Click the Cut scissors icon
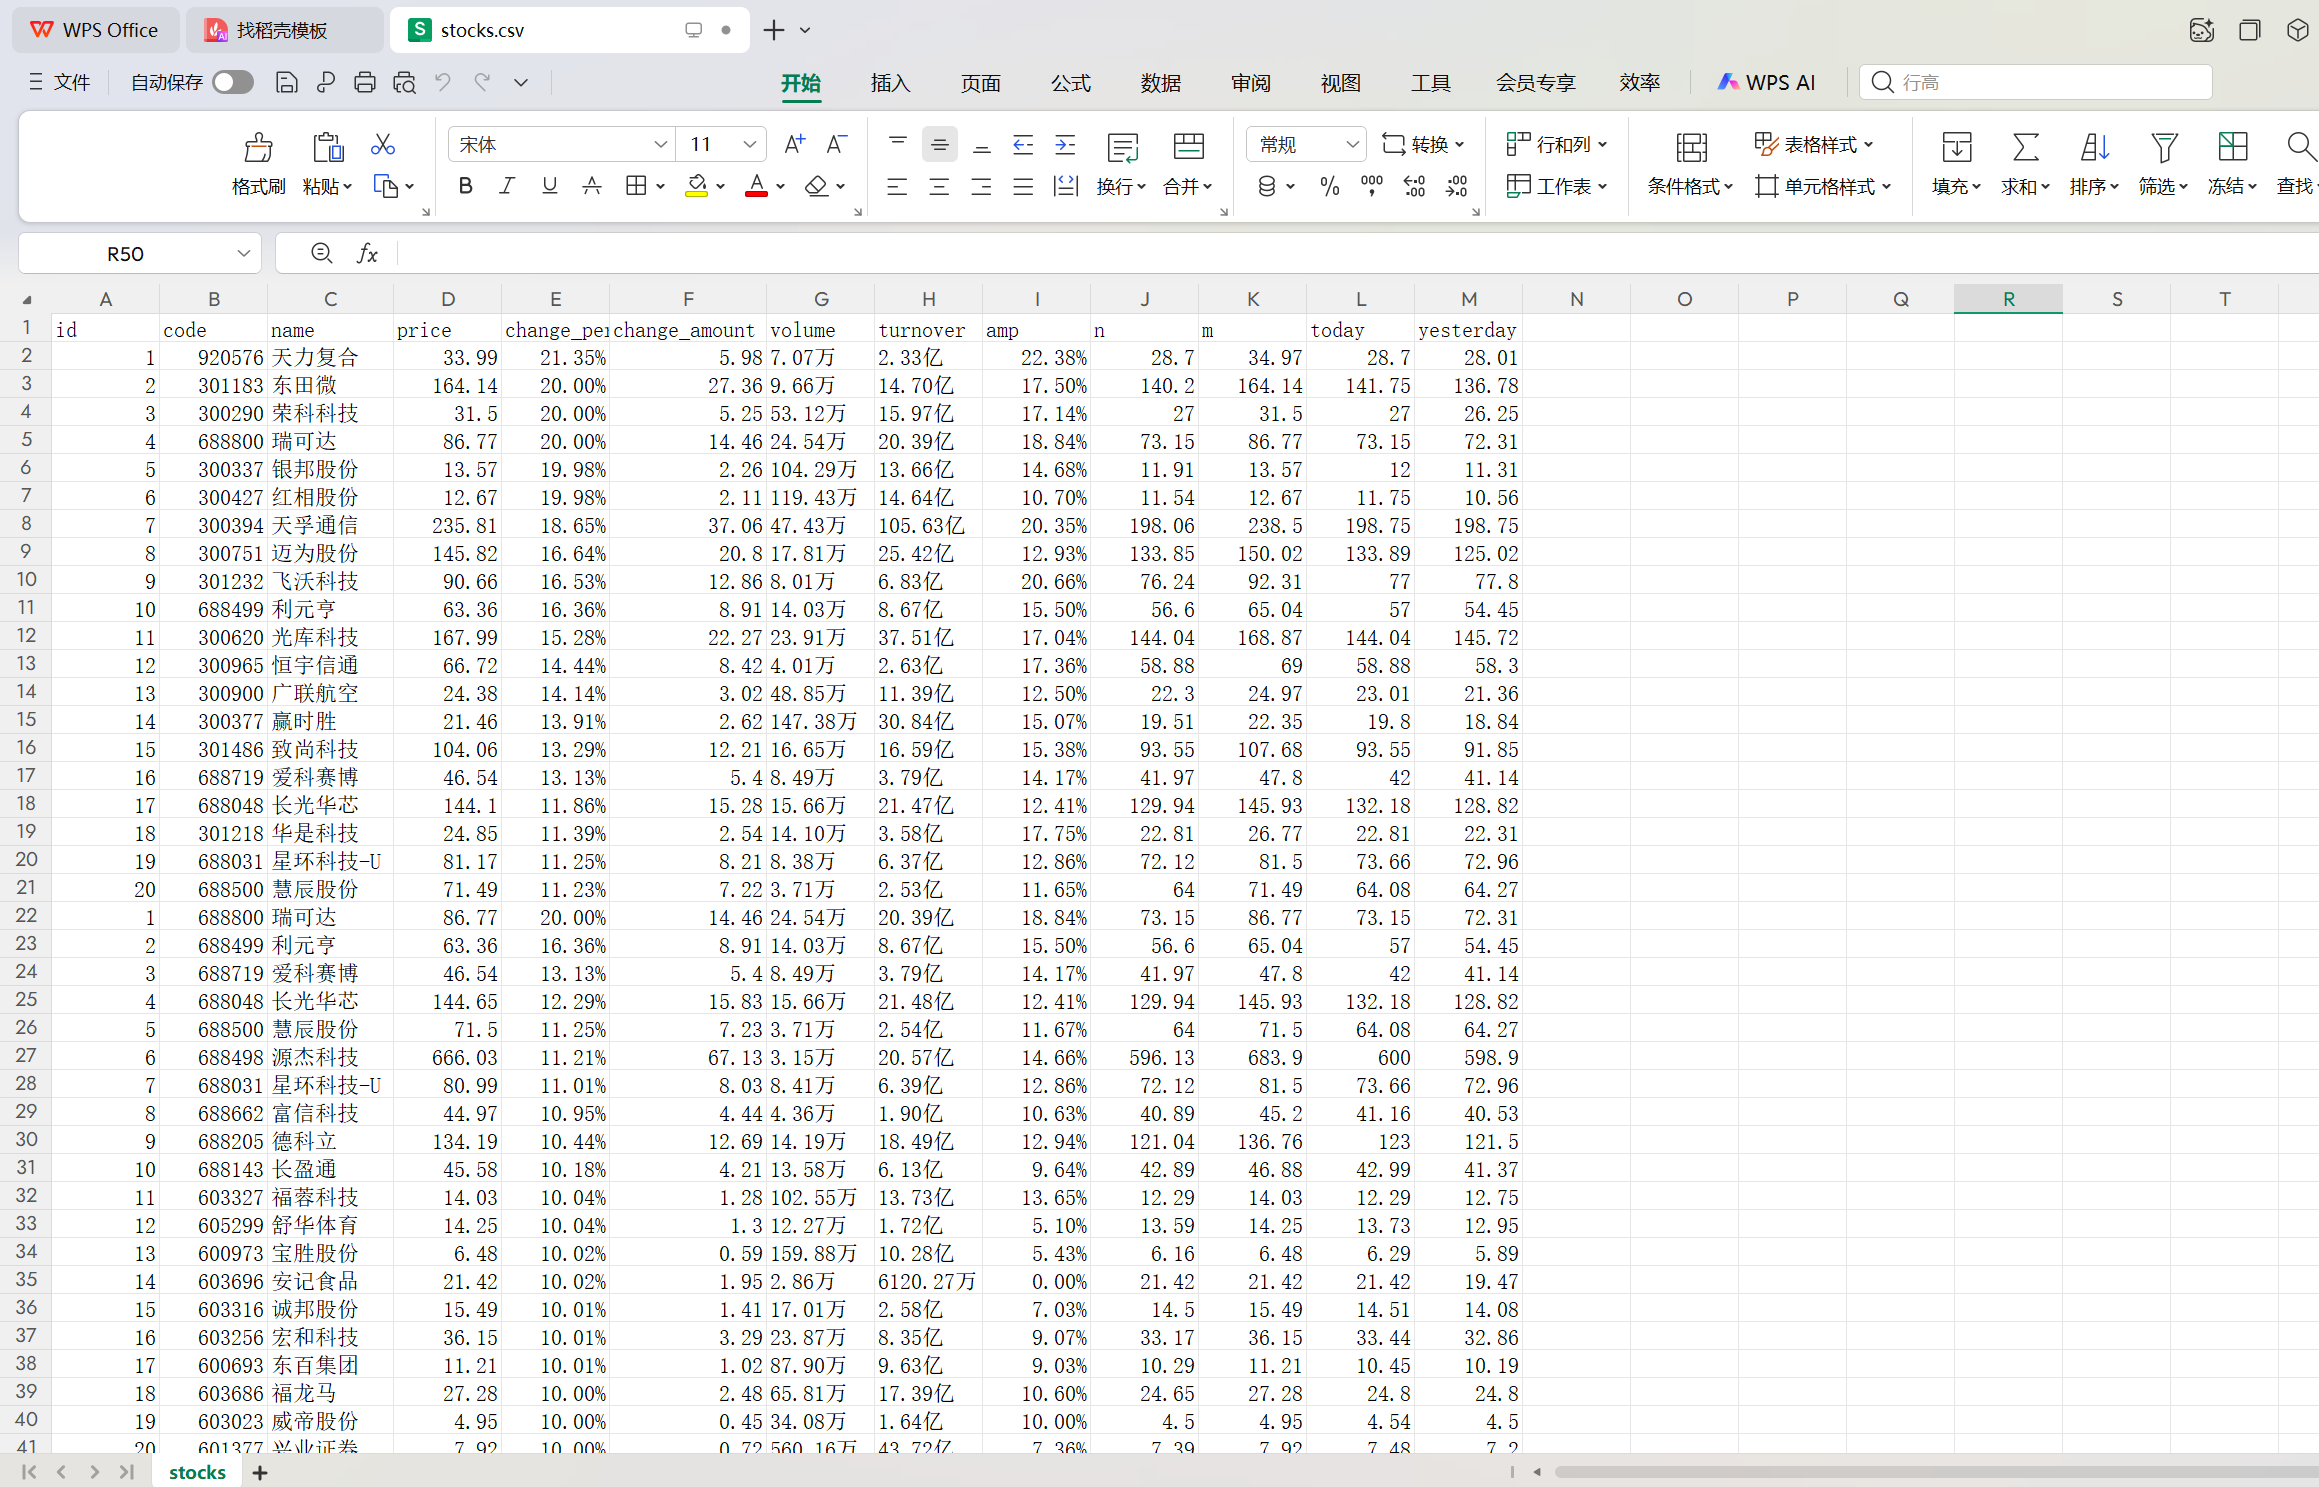This screenshot has width=2319, height=1487. (382, 145)
